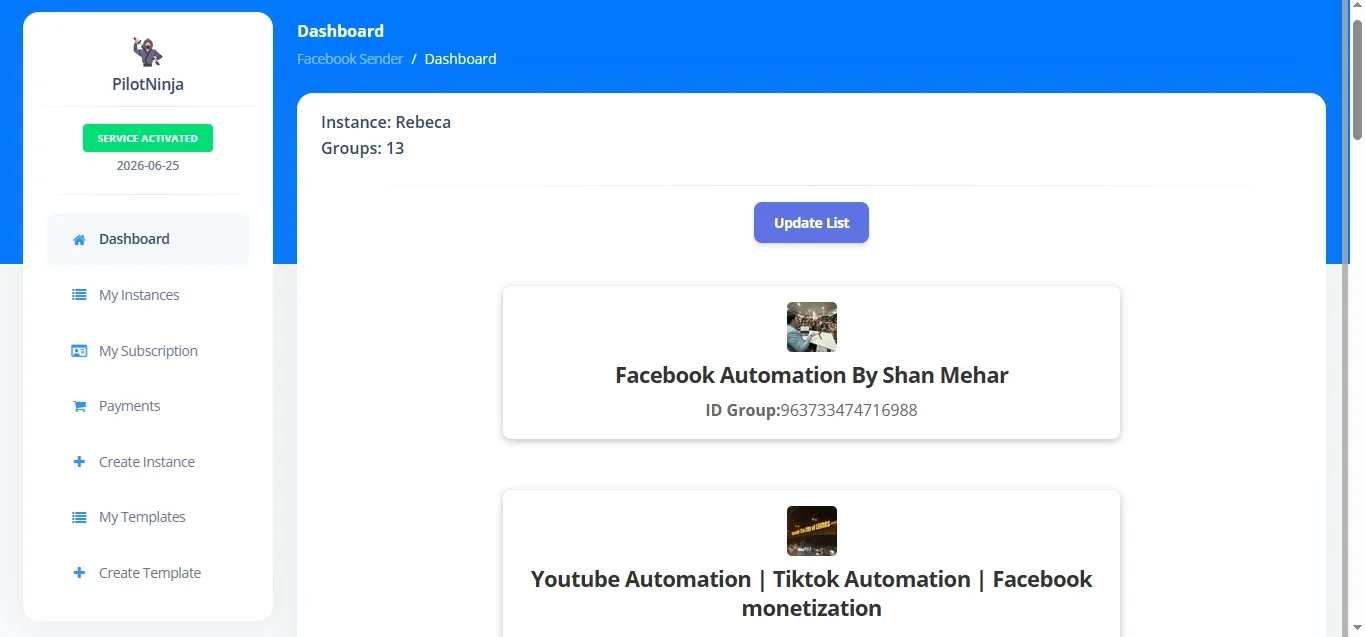The image size is (1365, 637).
Task: Open My Subscription page
Action: (148, 351)
